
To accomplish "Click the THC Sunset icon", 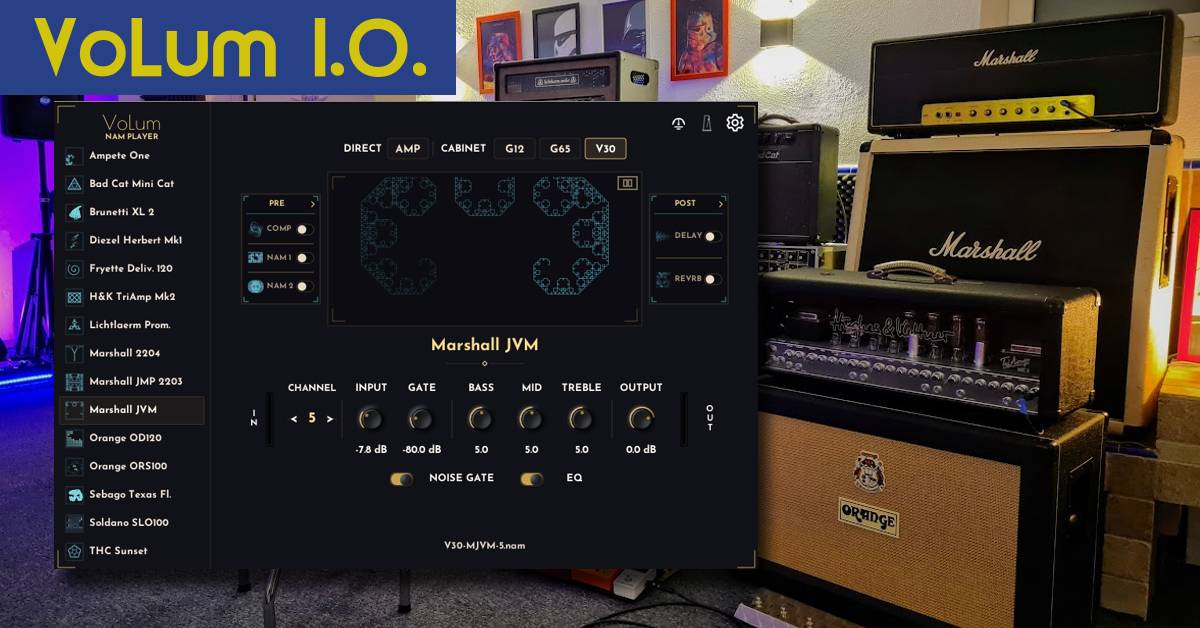I will [74, 551].
